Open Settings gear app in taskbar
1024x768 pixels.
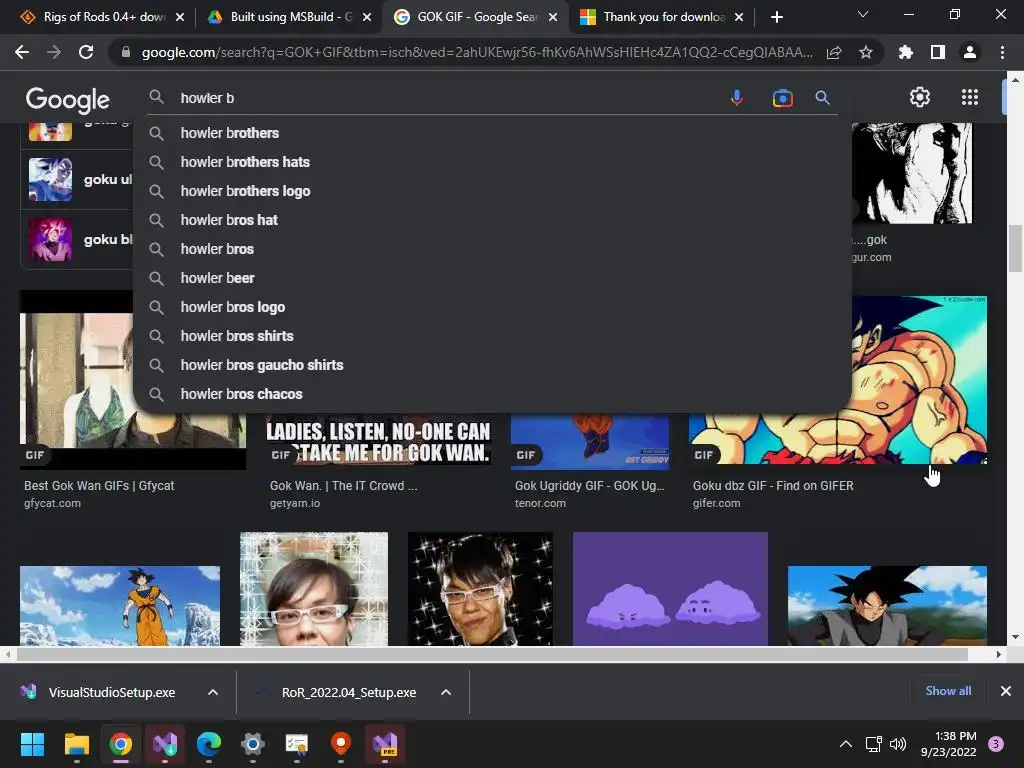click(253, 744)
